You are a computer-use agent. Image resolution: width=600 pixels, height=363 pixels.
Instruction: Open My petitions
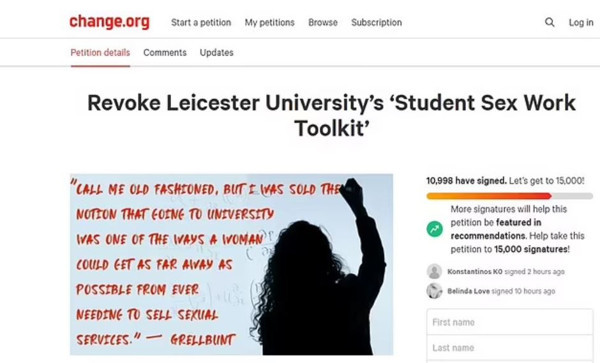pyautogui.click(x=270, y=23)
